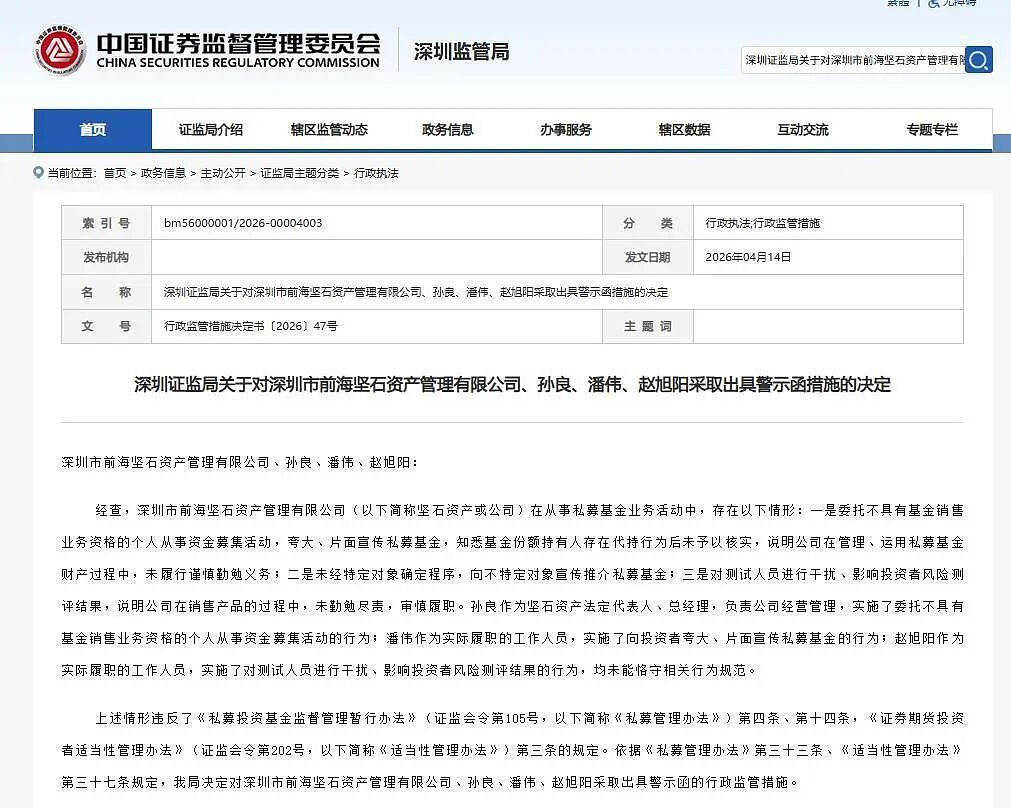Click the magnifier search button
This screenshot has width=1011, height=808.
[x=979, y=60]
